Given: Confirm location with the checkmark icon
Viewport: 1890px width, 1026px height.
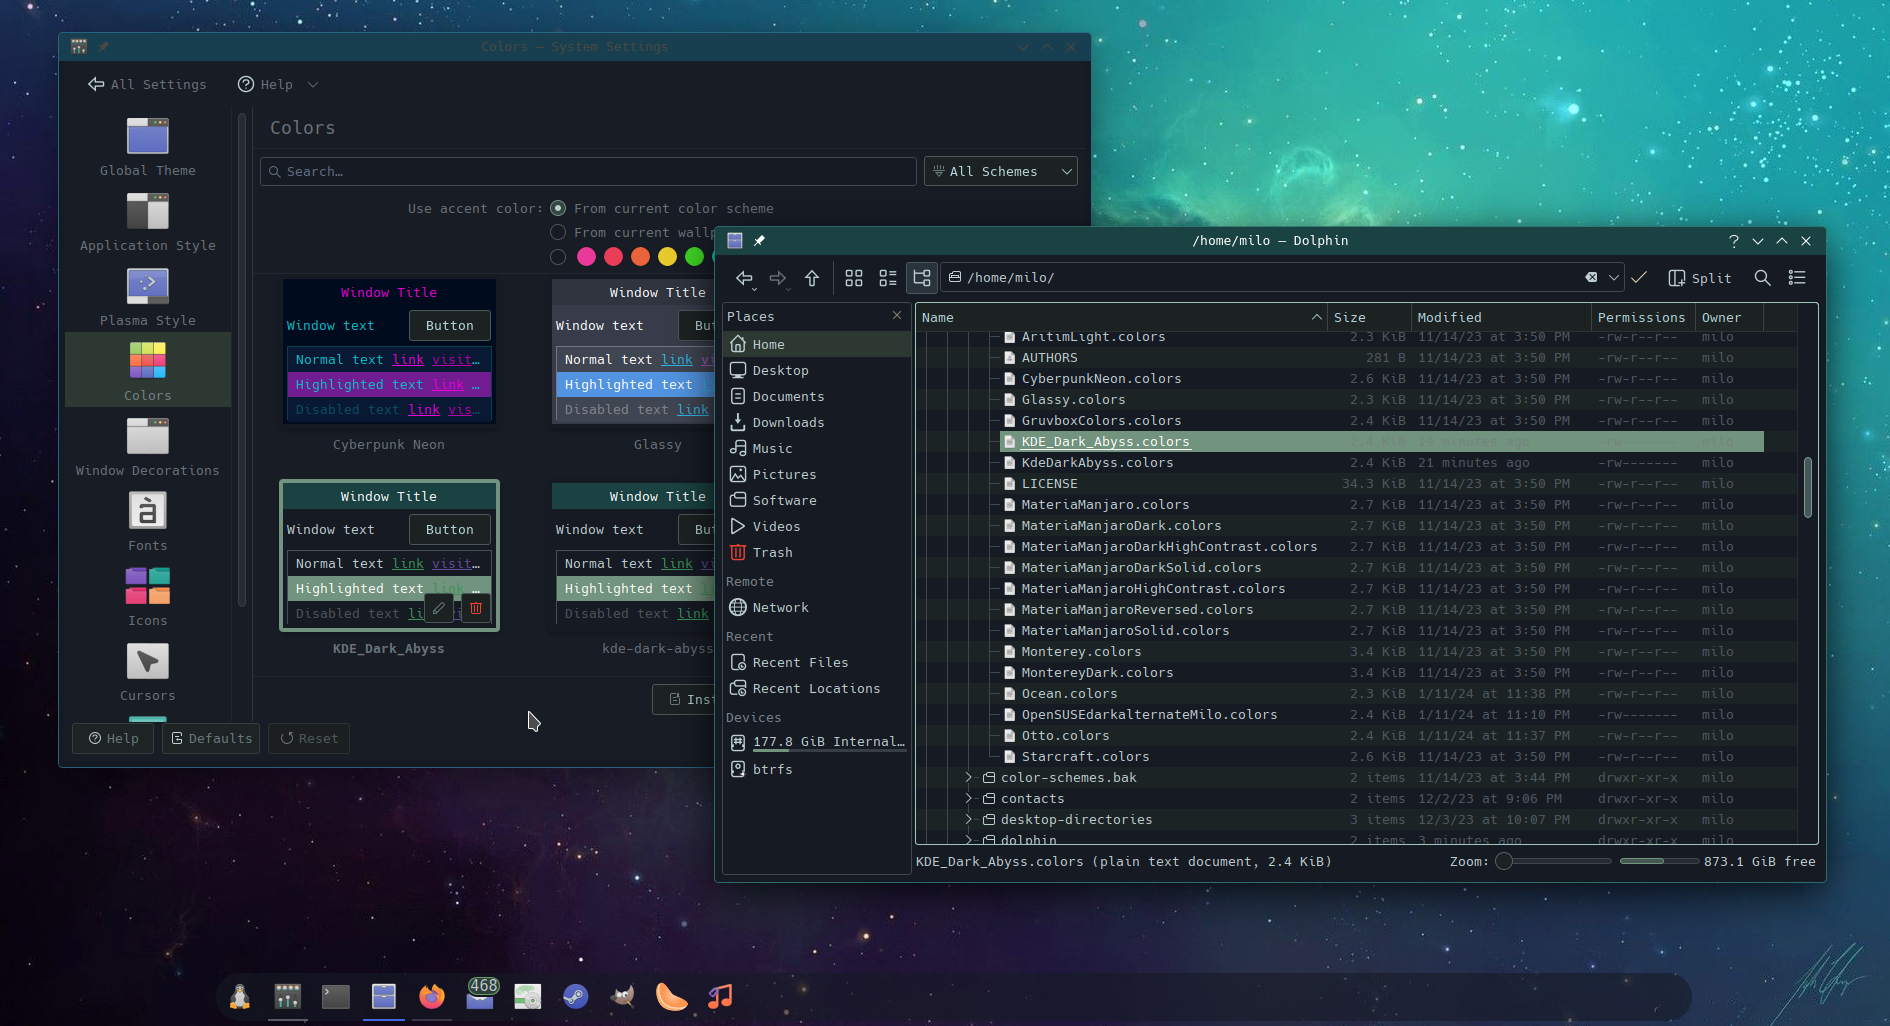Looking at the screenshot, I should coord(1639,278).
